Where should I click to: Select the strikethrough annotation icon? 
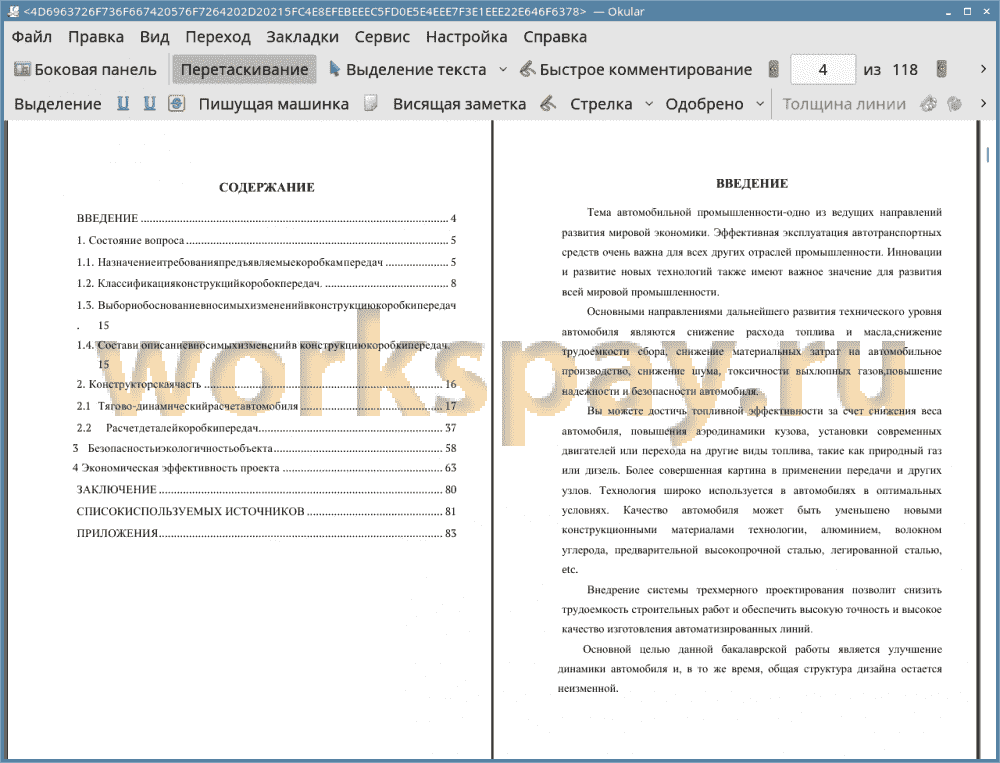(x=176, y=103)
